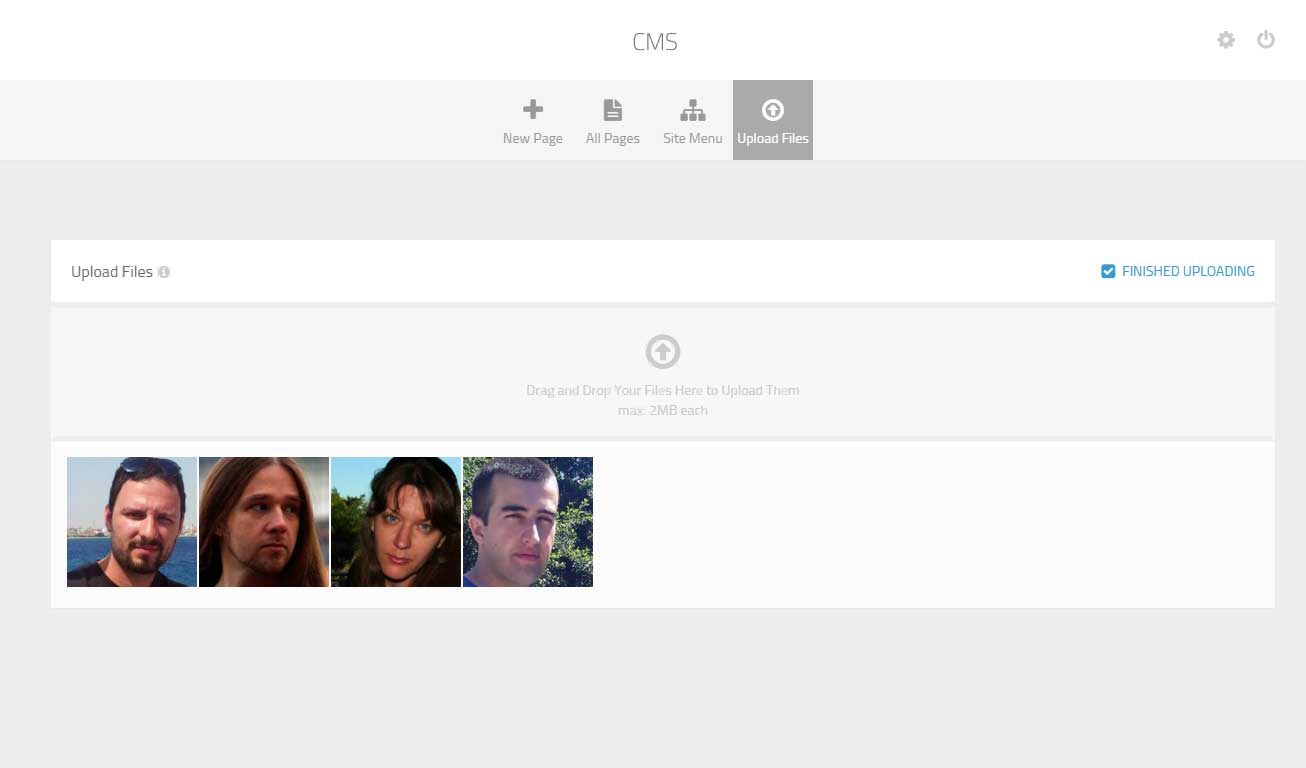Click the document icon above All Pages
The image size is (1306, 768).
[x=612, y=109]
